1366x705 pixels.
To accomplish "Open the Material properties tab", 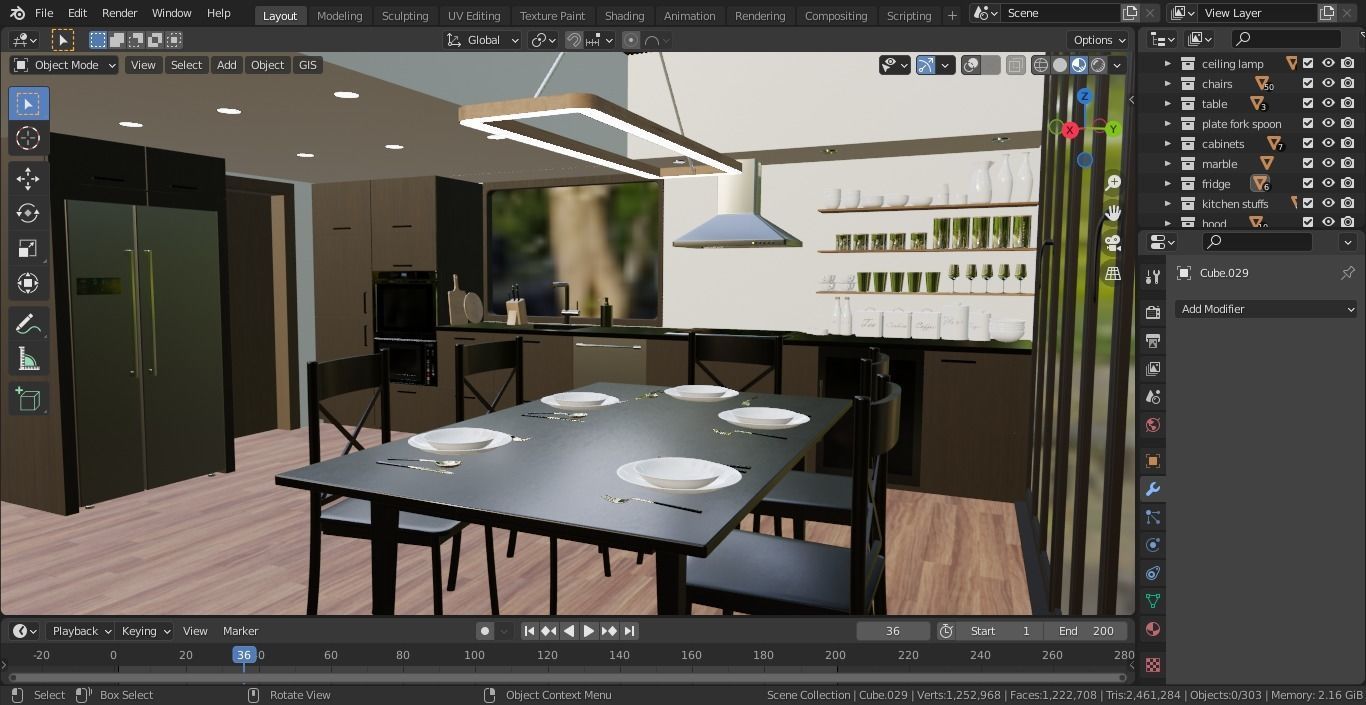I will point(1153,629).
